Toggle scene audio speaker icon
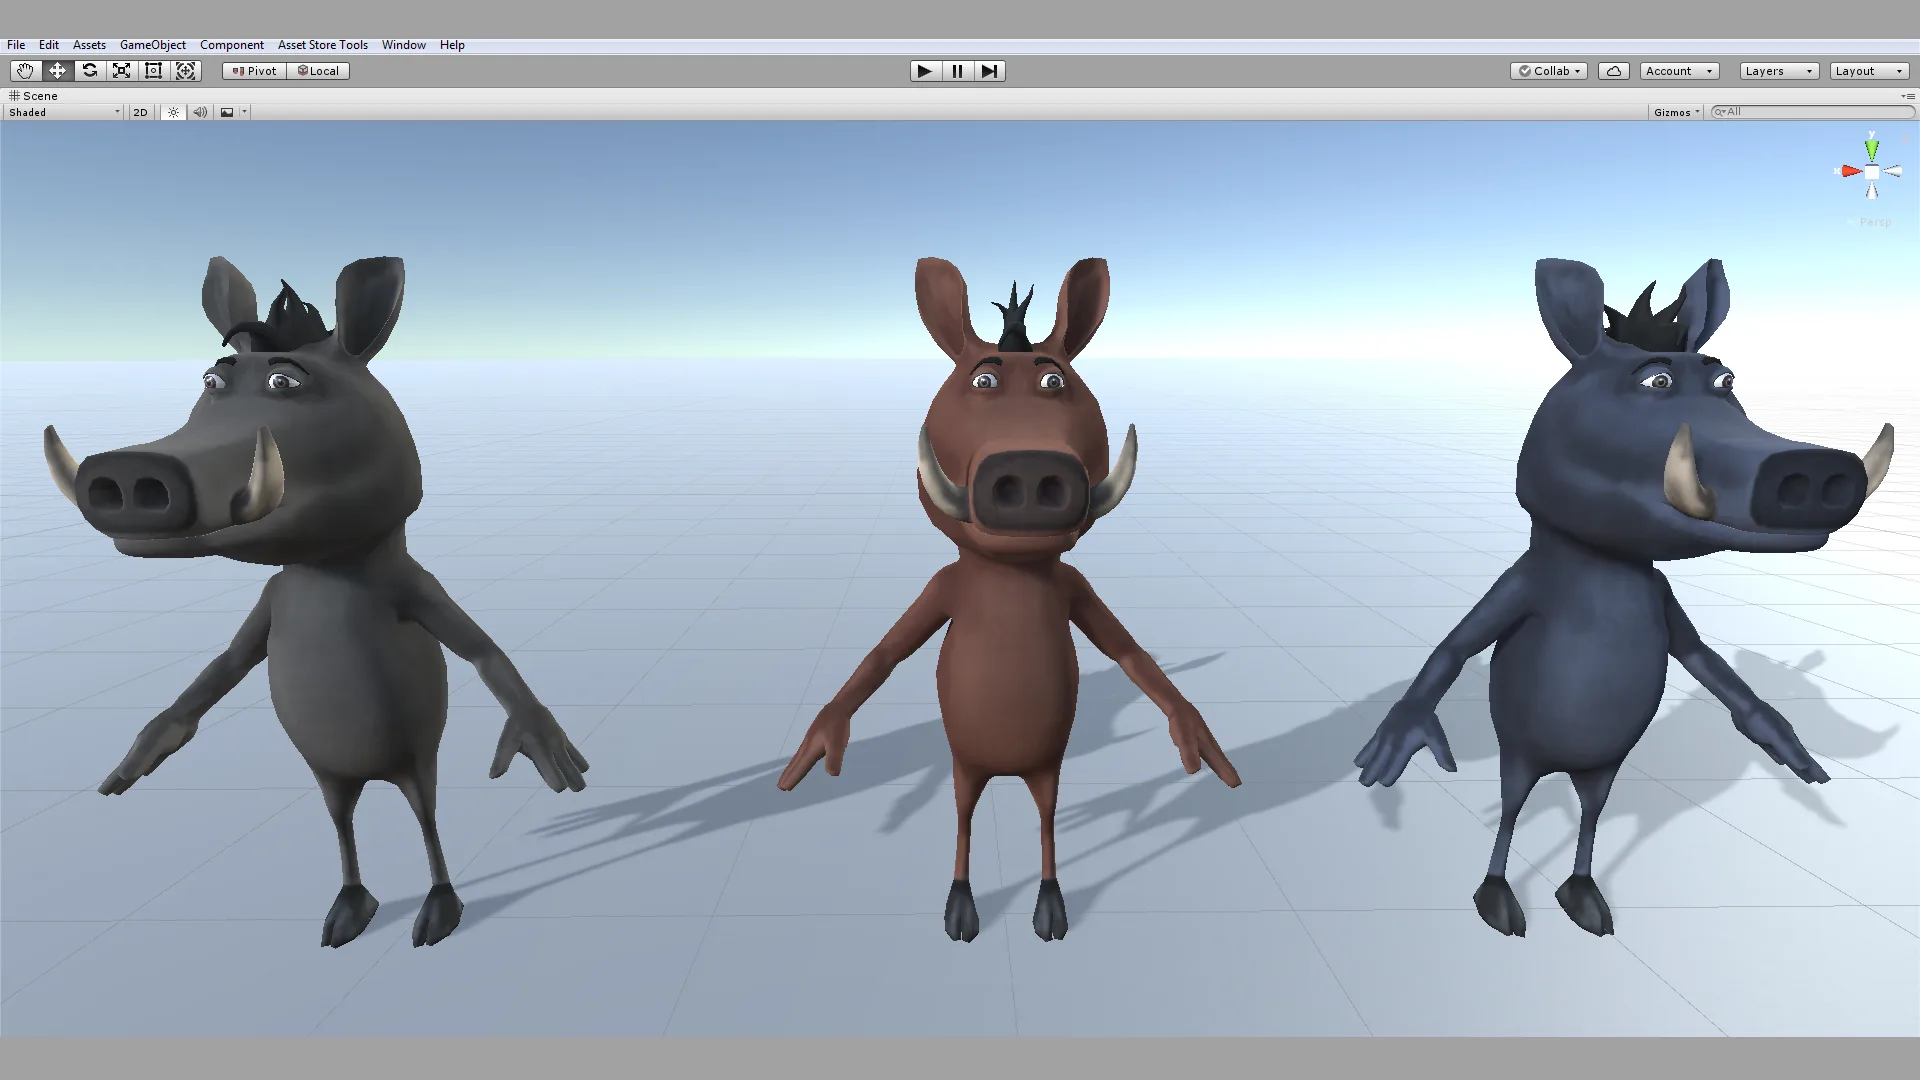The width and height of the screenshot is (1920, 1080). [200, 112]
